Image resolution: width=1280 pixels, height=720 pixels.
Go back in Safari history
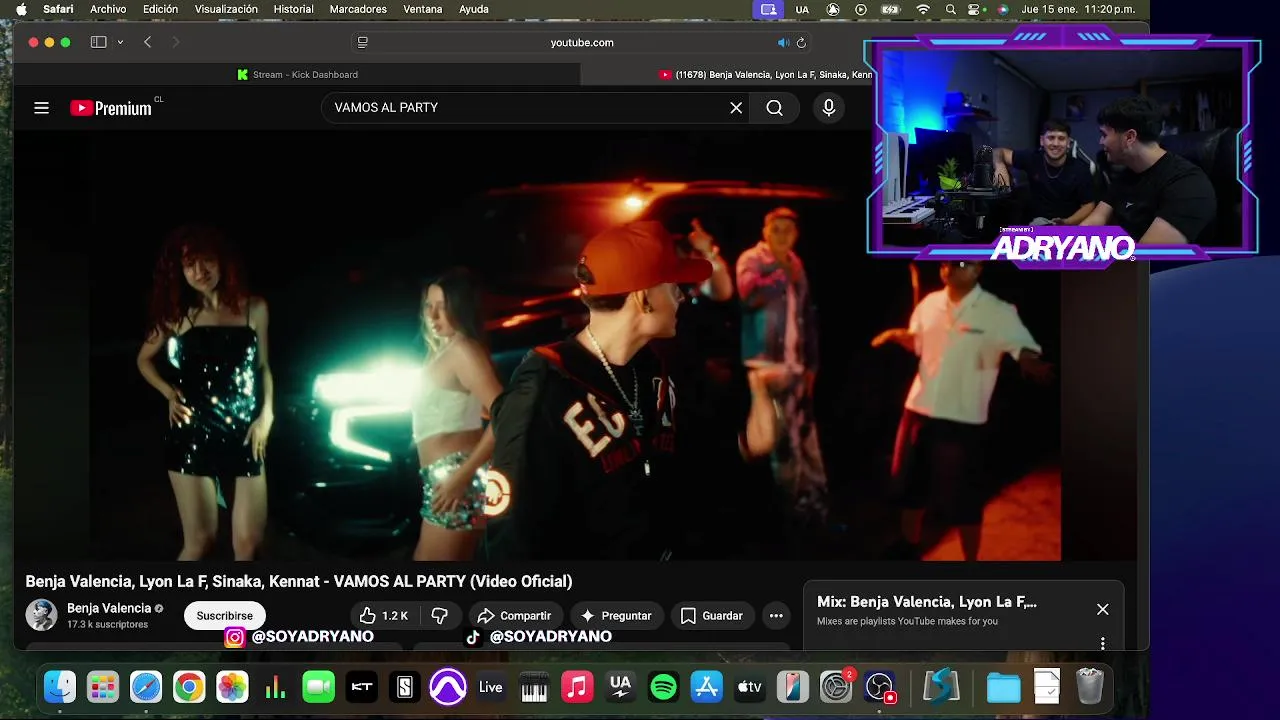click(147, 42)
